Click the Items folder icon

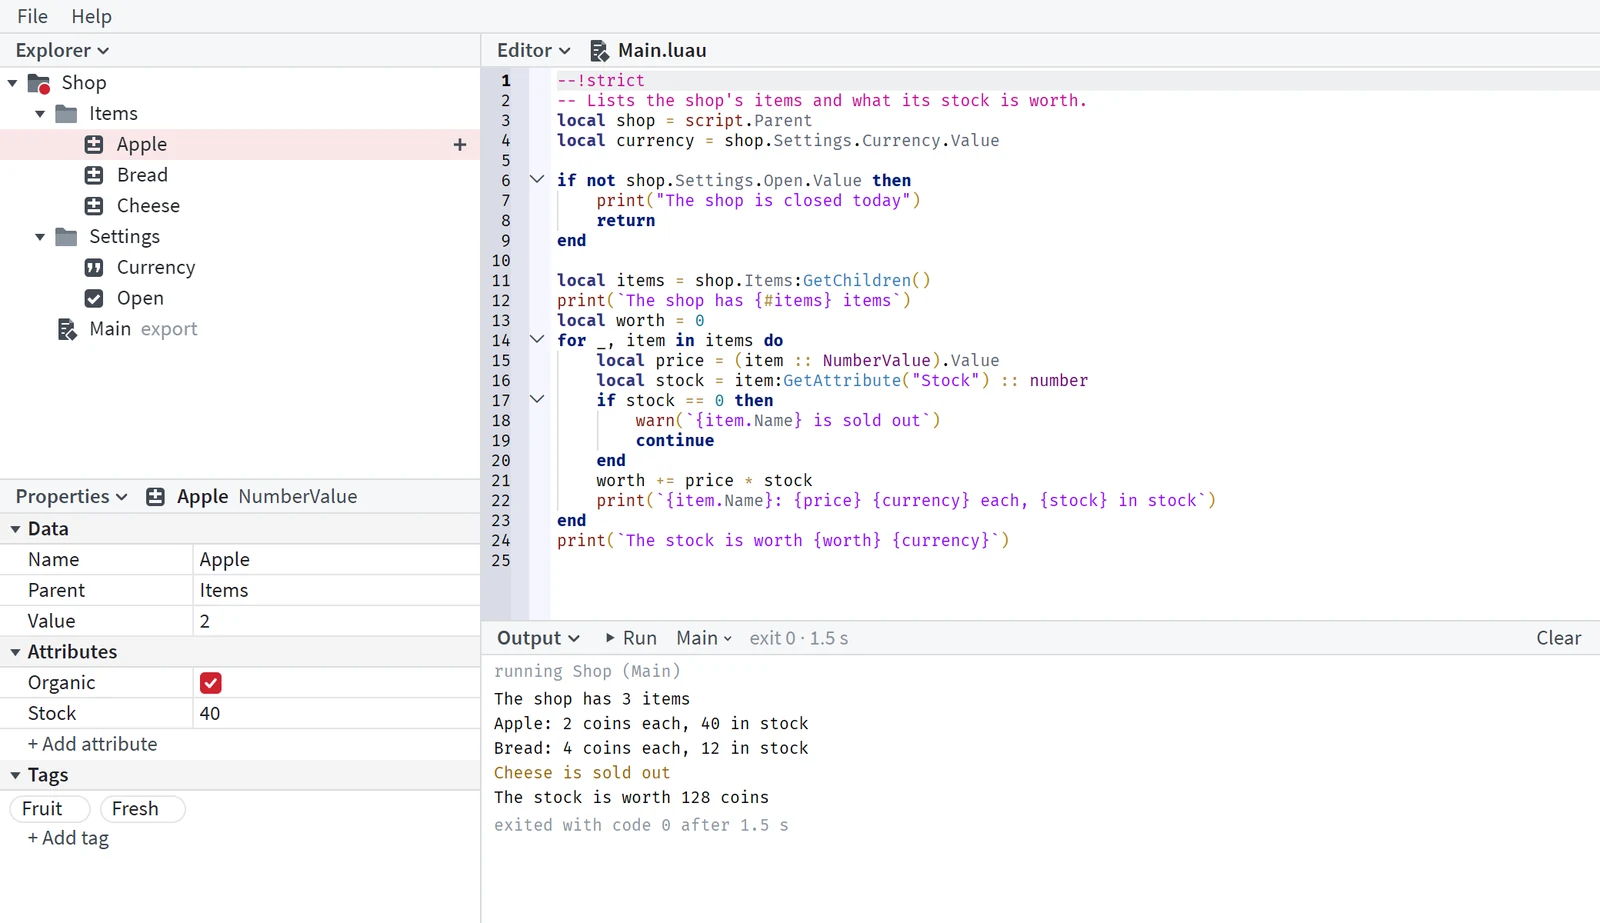click(66, 114)
